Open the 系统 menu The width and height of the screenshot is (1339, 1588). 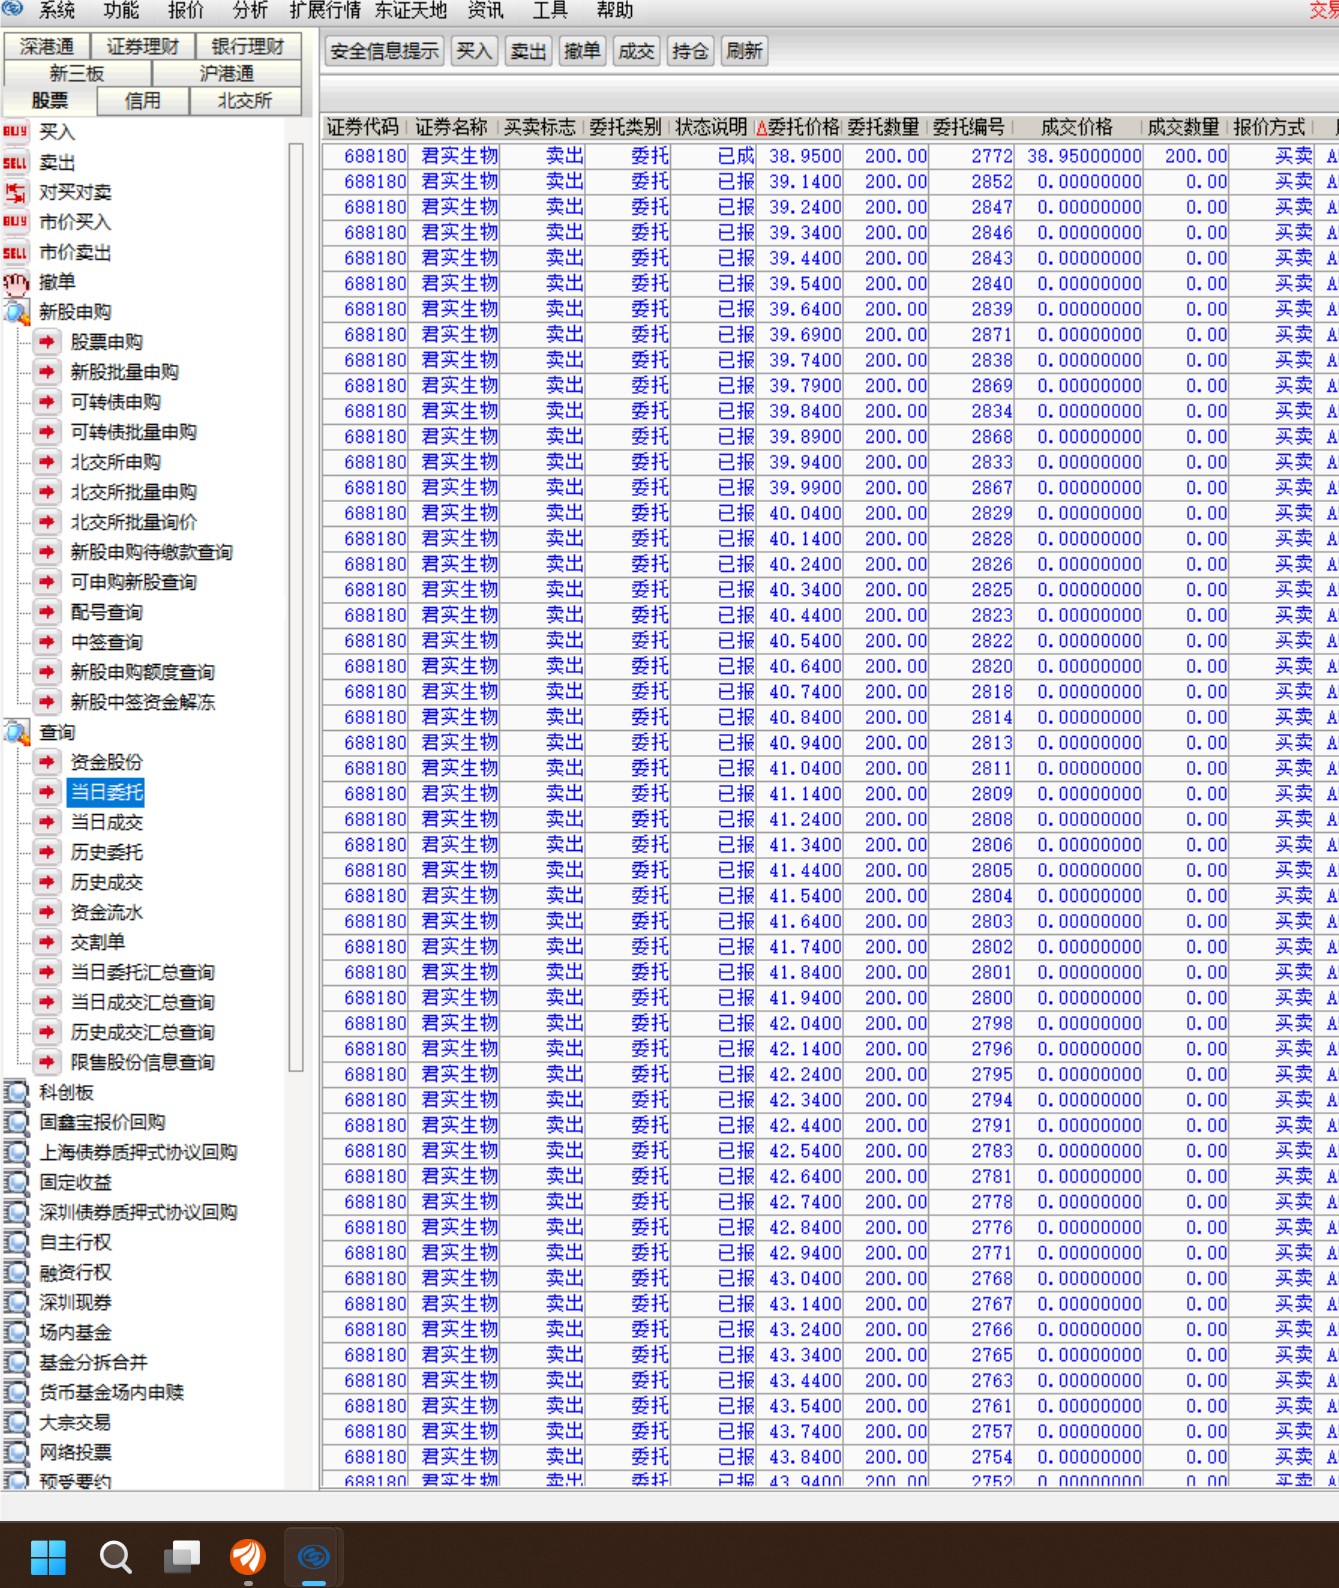click(x=57, y=11)
